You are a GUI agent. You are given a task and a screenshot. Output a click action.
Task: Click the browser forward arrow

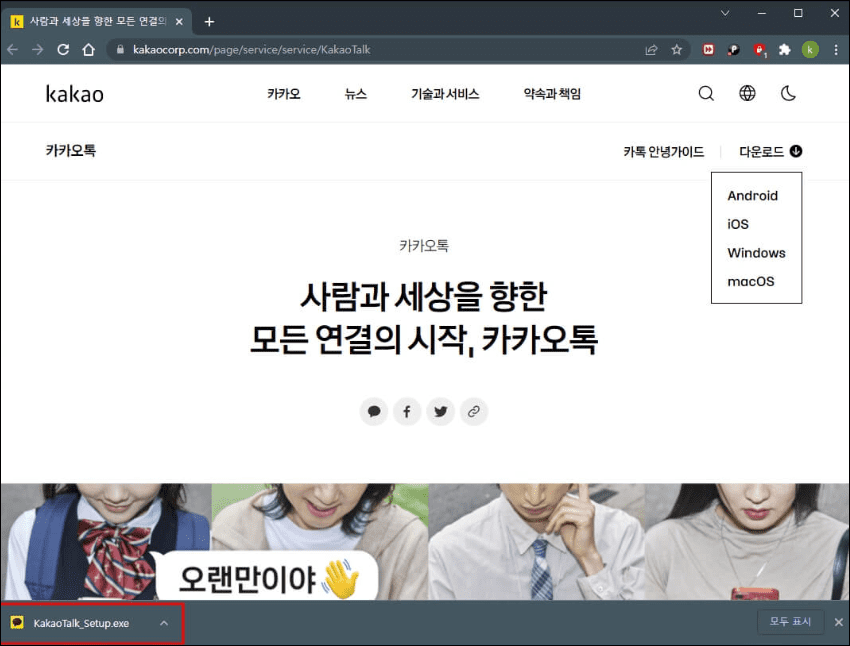37,50
